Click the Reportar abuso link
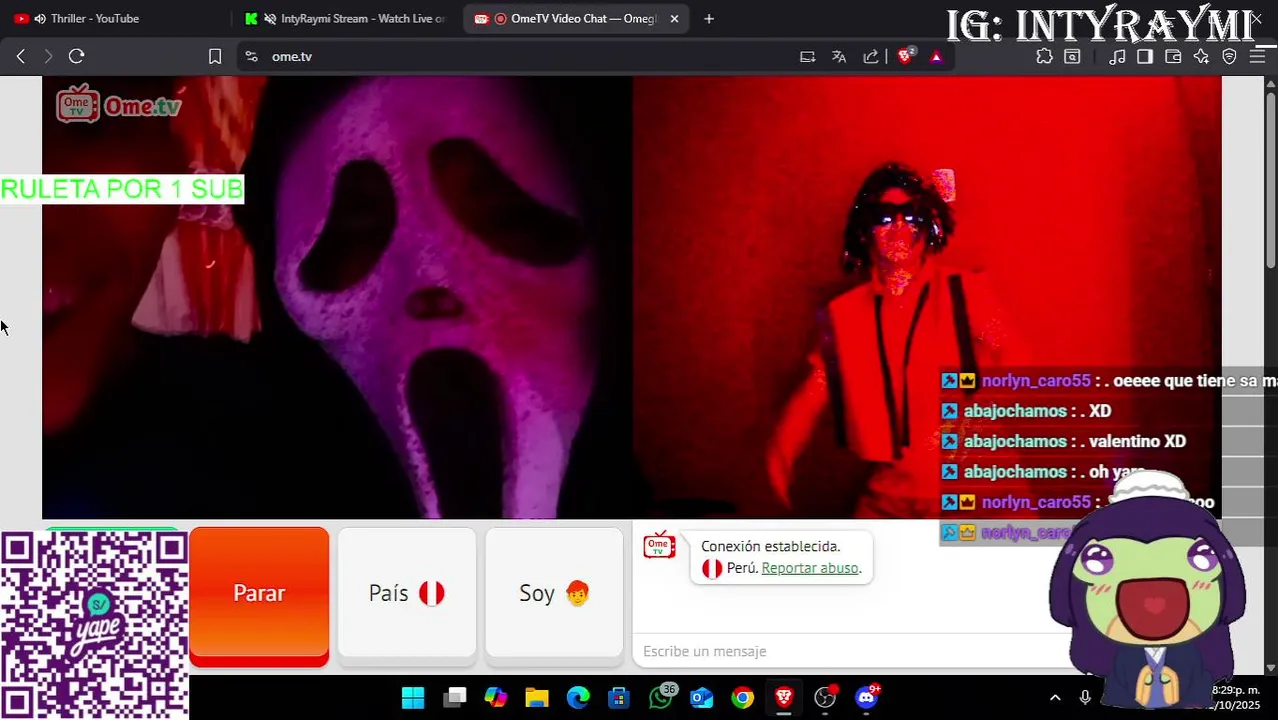 coord(810,568)
